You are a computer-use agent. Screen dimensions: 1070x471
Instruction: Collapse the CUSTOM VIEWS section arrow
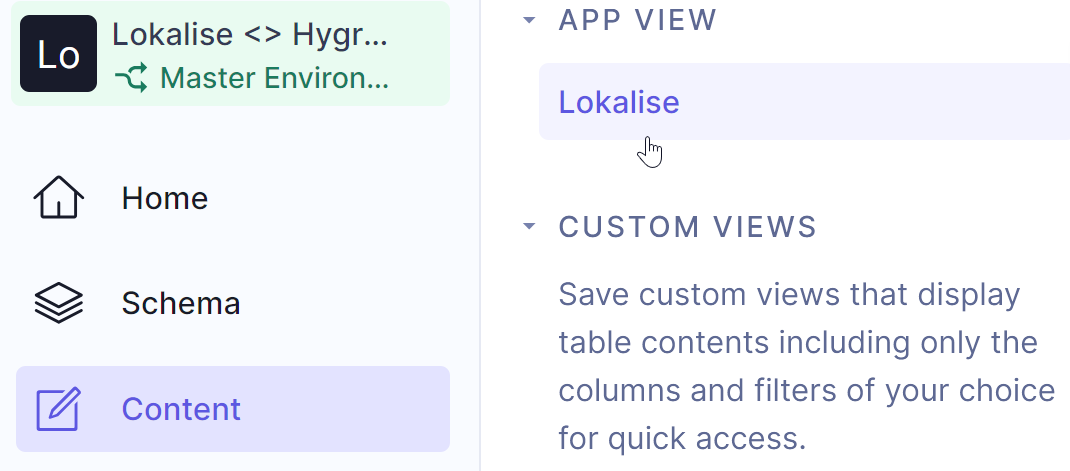click(529, 226)
